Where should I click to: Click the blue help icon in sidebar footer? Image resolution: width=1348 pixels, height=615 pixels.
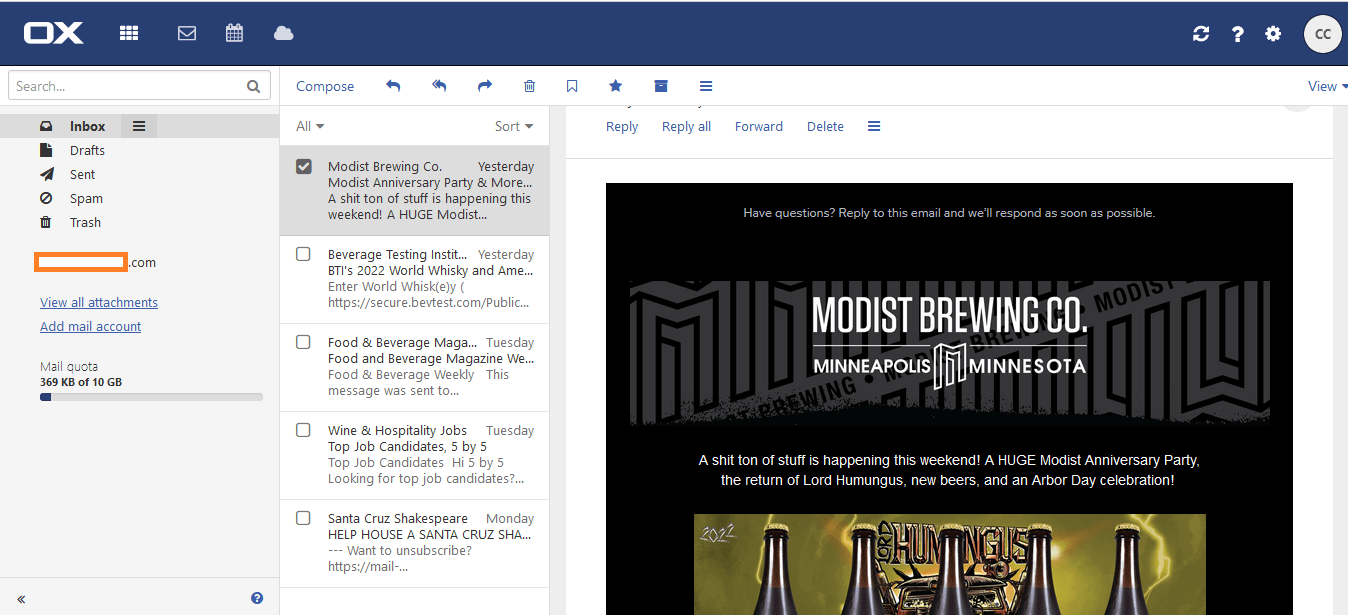[x=257, y=598]
